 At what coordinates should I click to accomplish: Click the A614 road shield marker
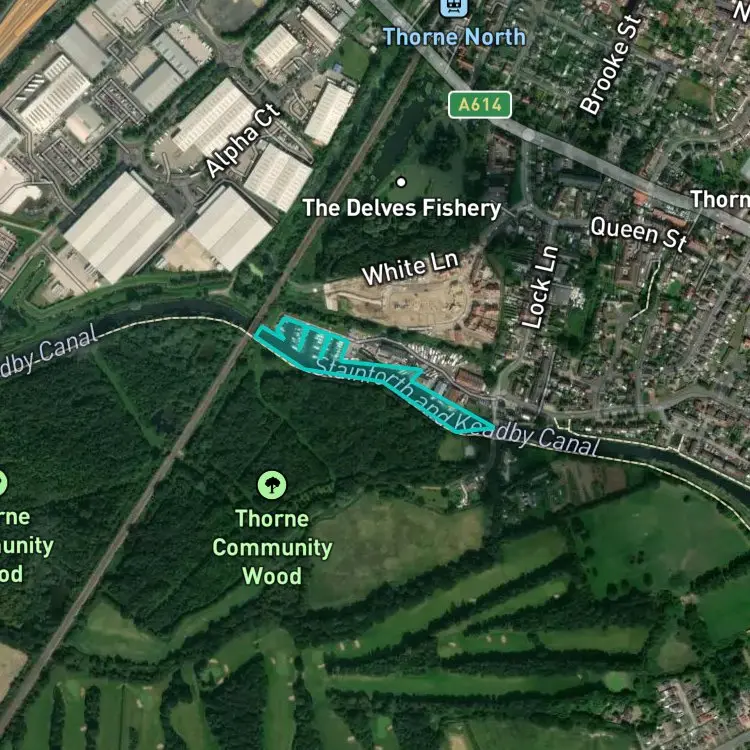click(480, 105)
